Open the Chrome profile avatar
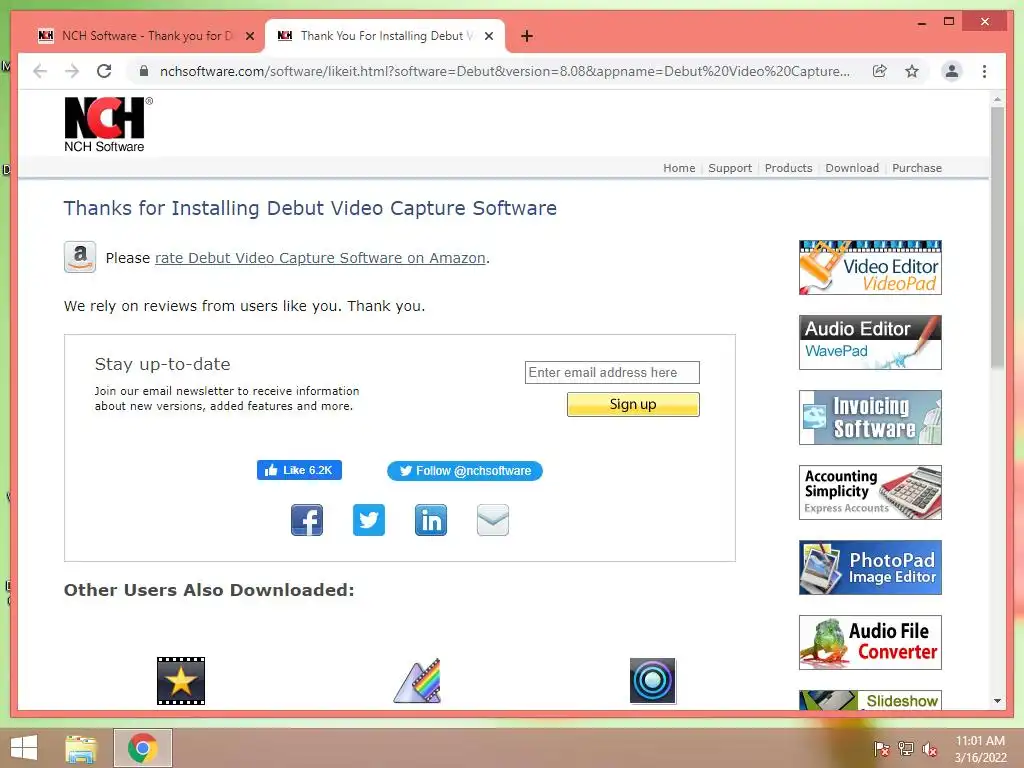The width and height of the screenshot is (1024, 768). 952,71
